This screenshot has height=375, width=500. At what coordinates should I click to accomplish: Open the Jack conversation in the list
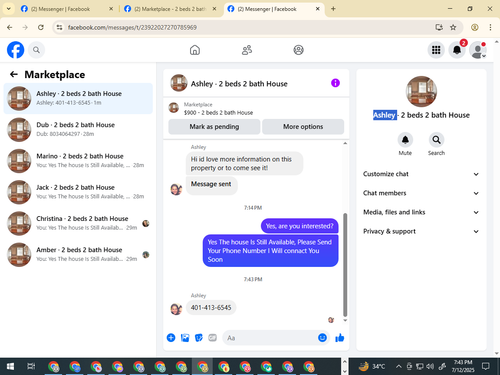pos(78,192)
